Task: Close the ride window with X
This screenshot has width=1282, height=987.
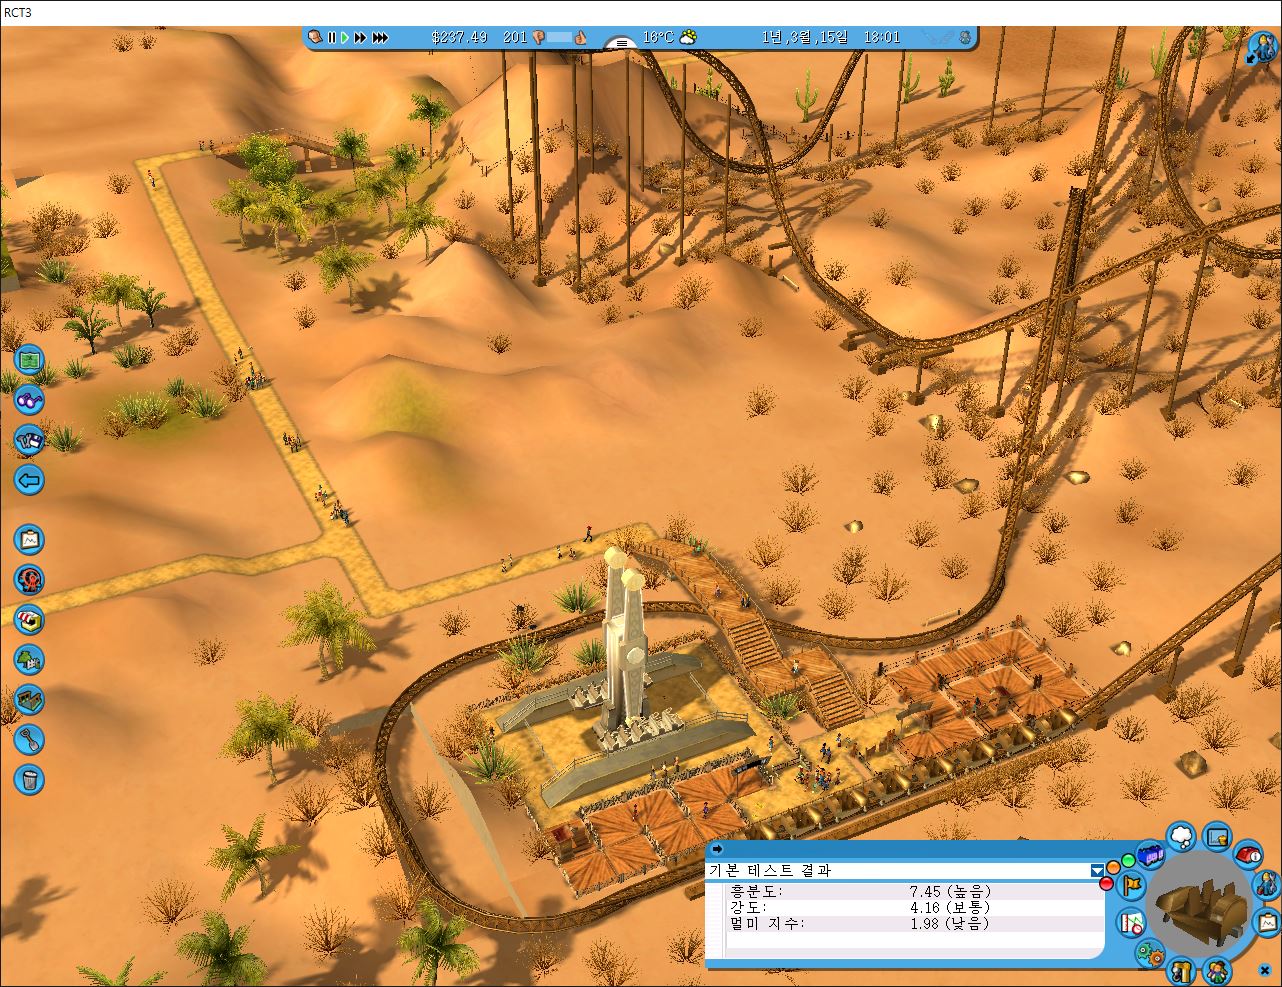Action: pos(1265,970)
